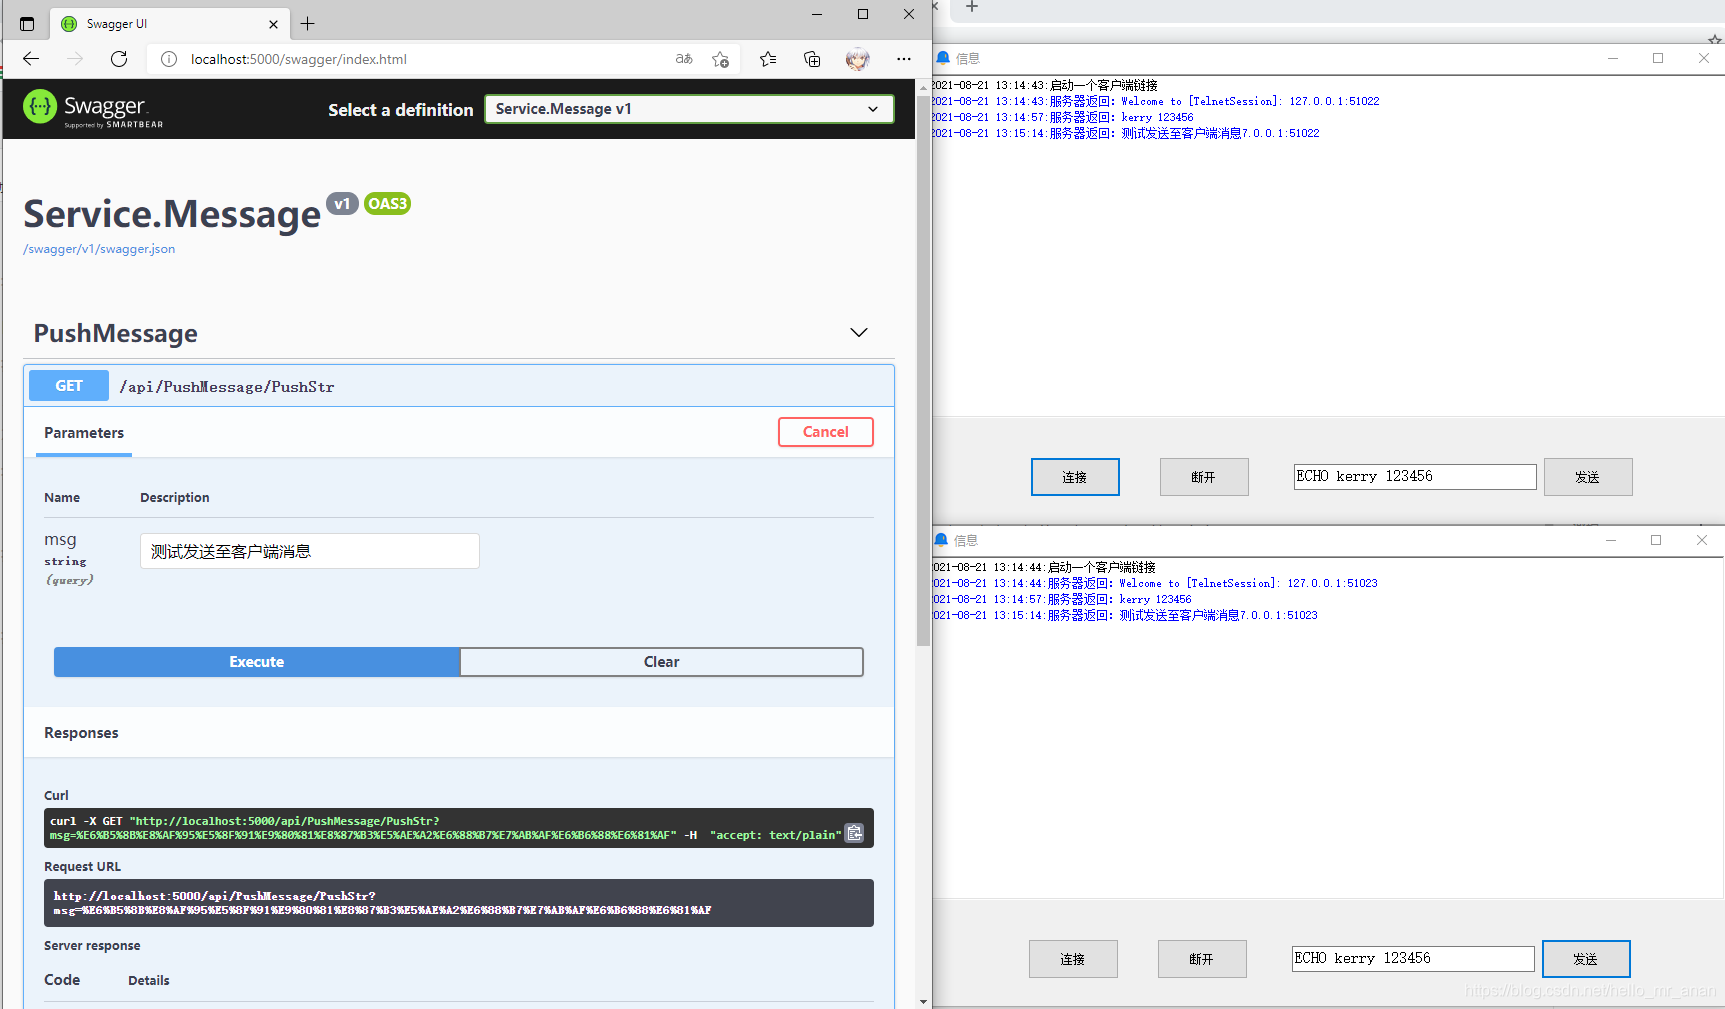This screenshot has width=1725, height=1009.
Task: Maximize the upper 信息 window
Action: click(x=1658, y=58)
